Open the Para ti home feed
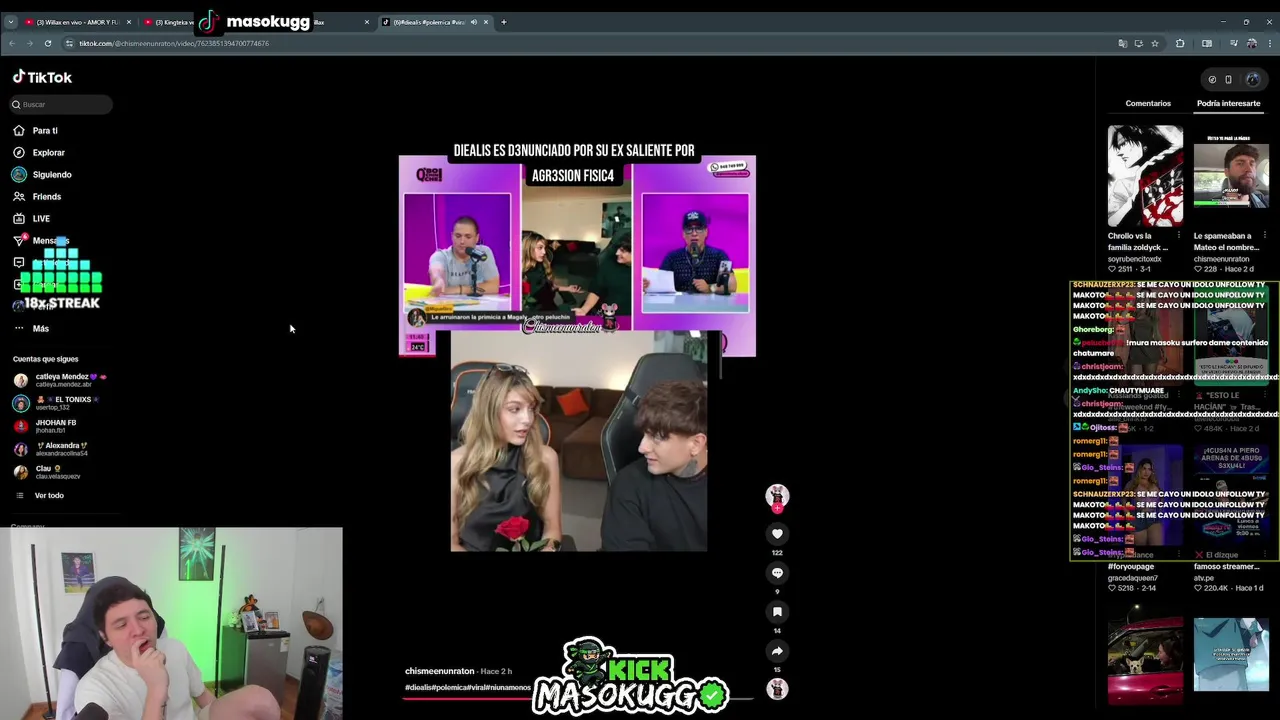 click(x=36, y=130)
